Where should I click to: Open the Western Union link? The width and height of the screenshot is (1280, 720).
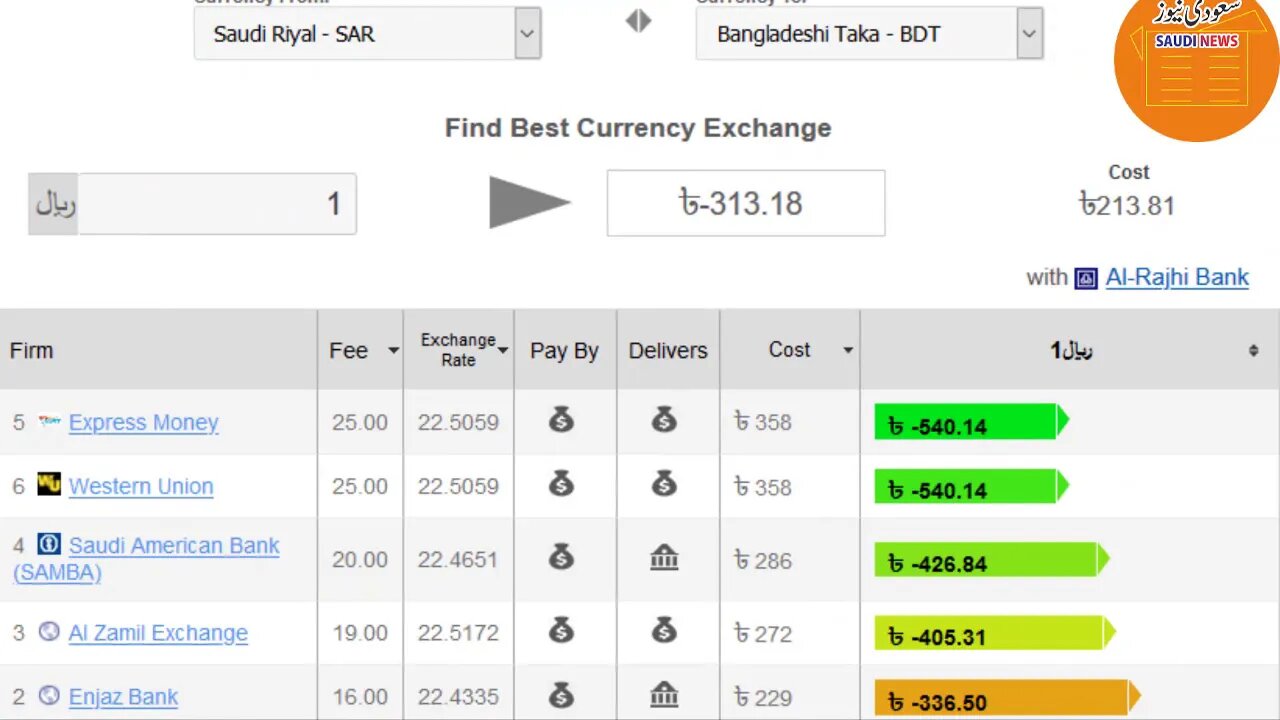click(141, 486)
